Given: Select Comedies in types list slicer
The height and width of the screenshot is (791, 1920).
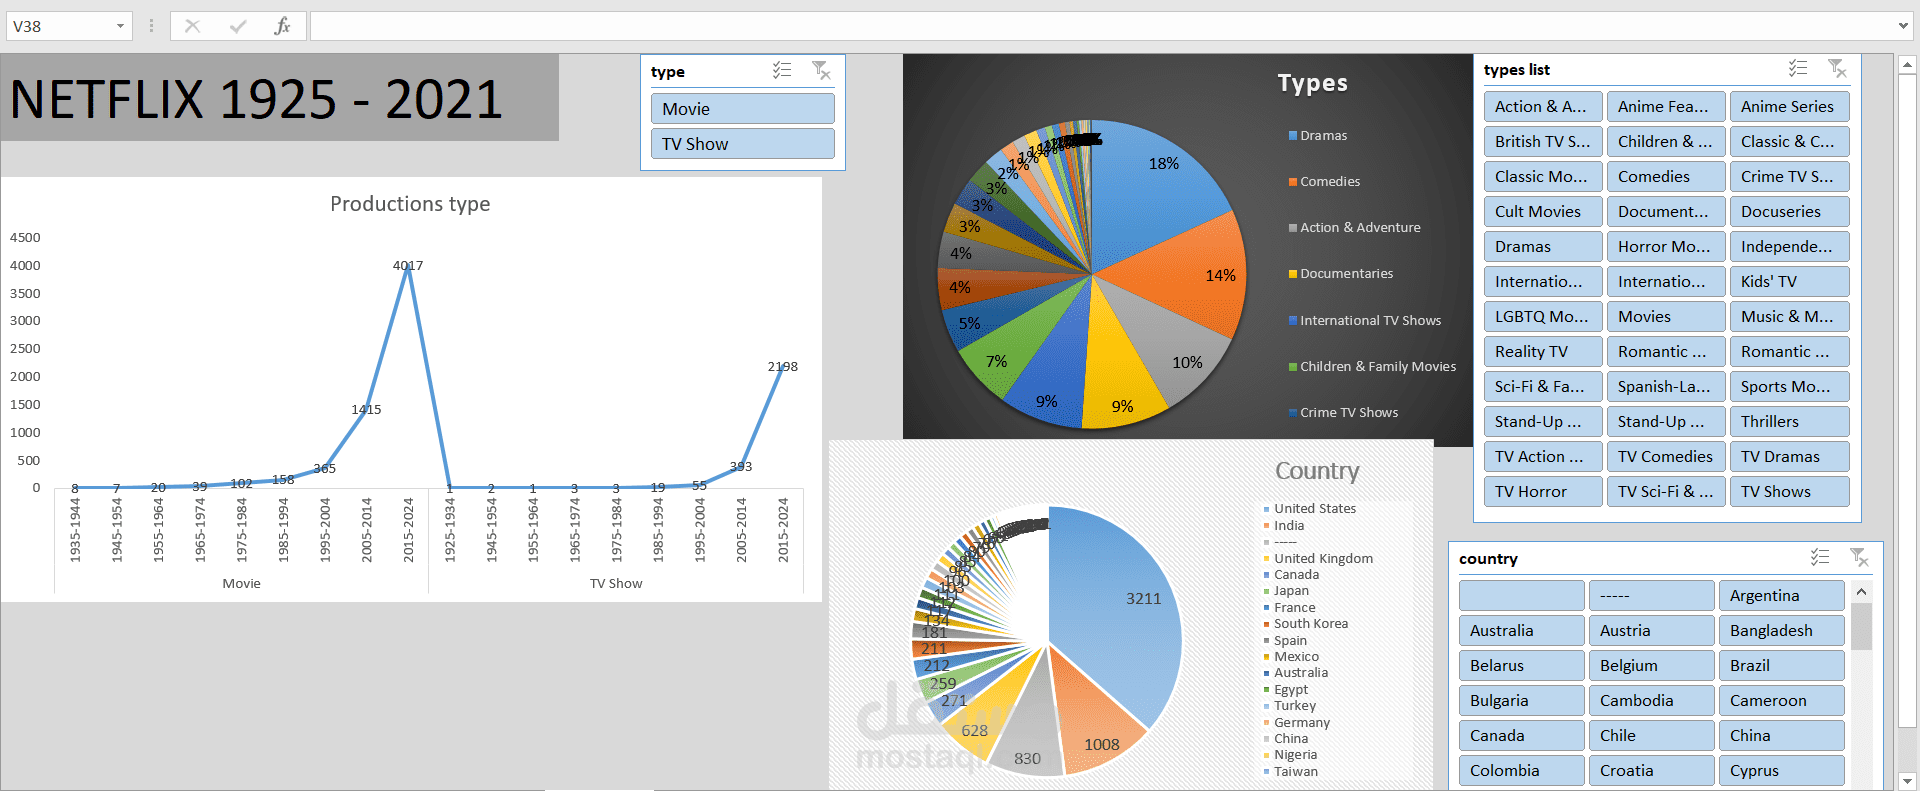Looking at the screenshot, I should [x=1666, y=177].
